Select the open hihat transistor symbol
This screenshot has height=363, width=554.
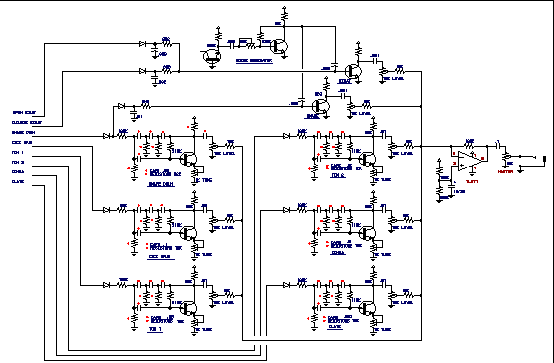[x=353, y=71]
